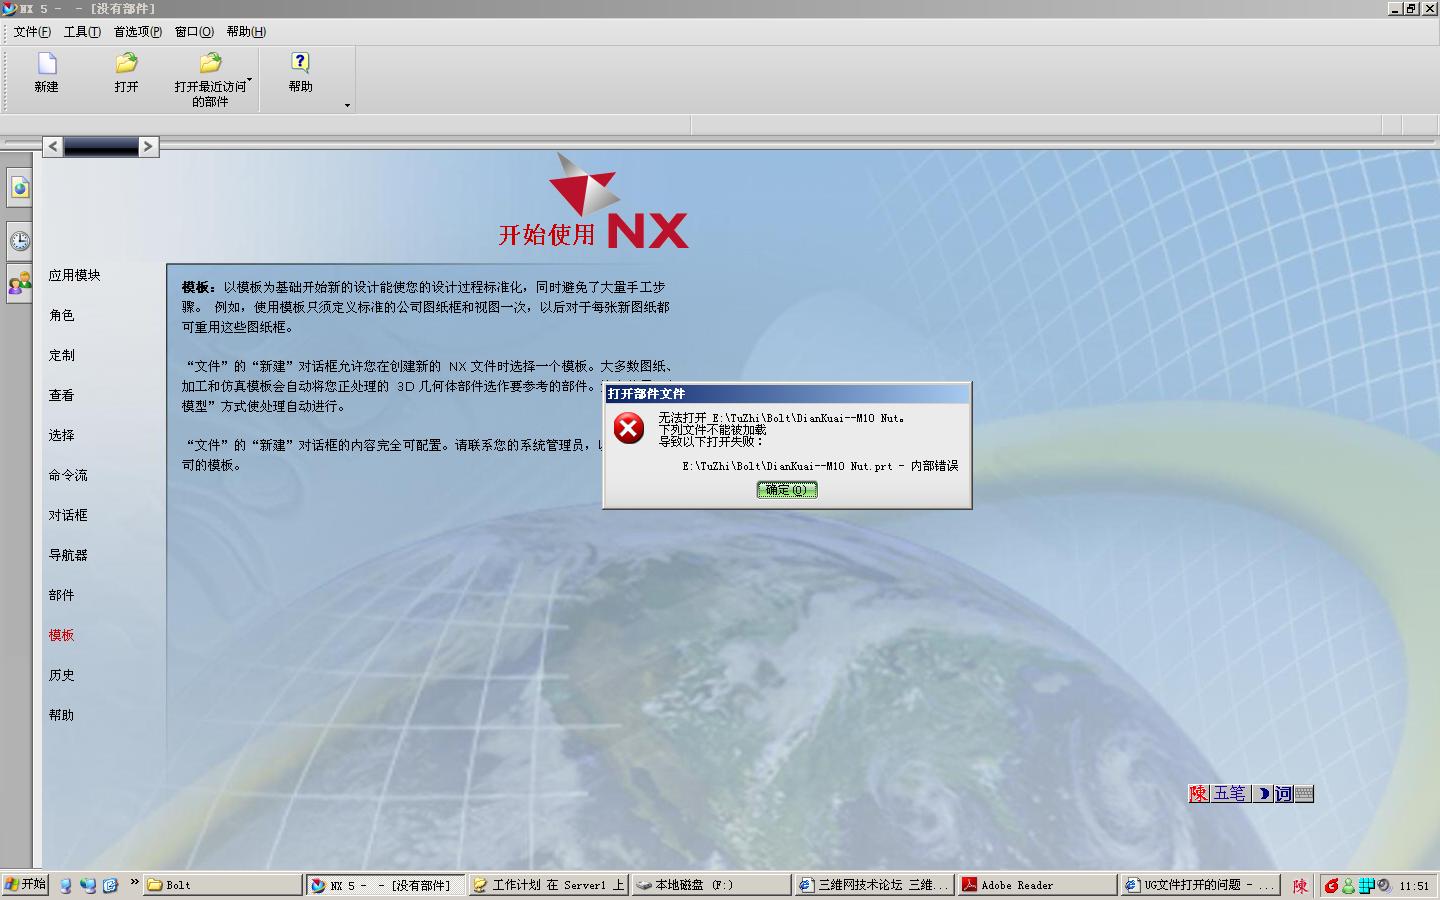This screenshot has width=1440, height=900.
Task: Open the Roles people resource bar tab
Action: click(20, 284)
